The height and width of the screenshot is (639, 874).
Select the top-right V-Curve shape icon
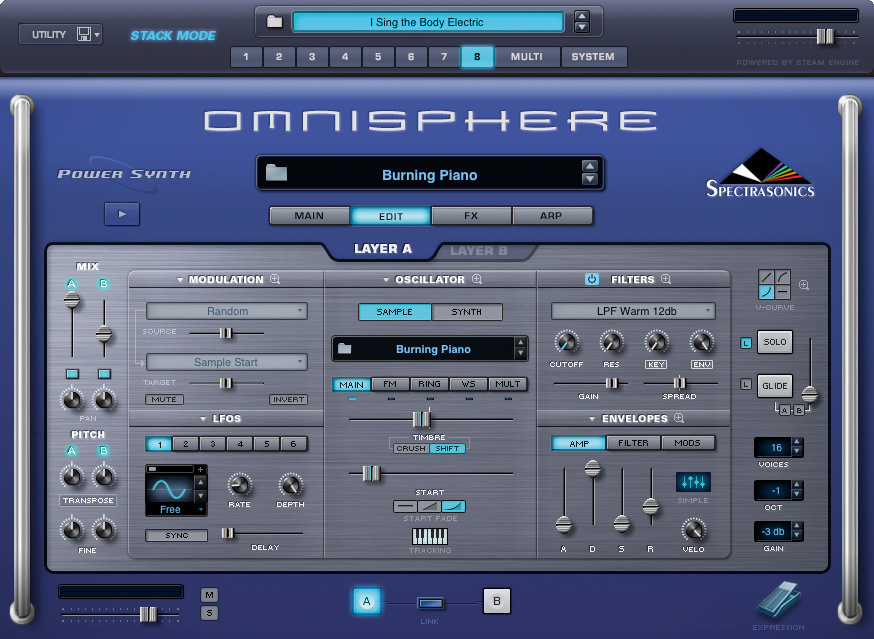(782, 277)
